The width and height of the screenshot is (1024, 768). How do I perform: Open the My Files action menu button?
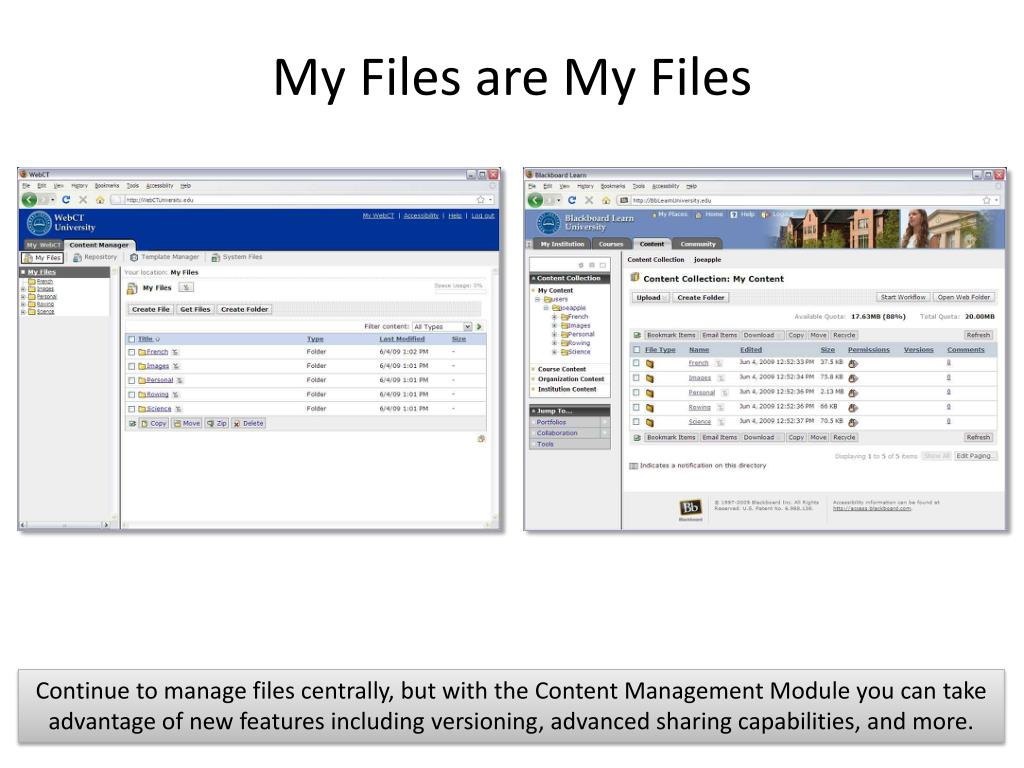pos(186,287)
